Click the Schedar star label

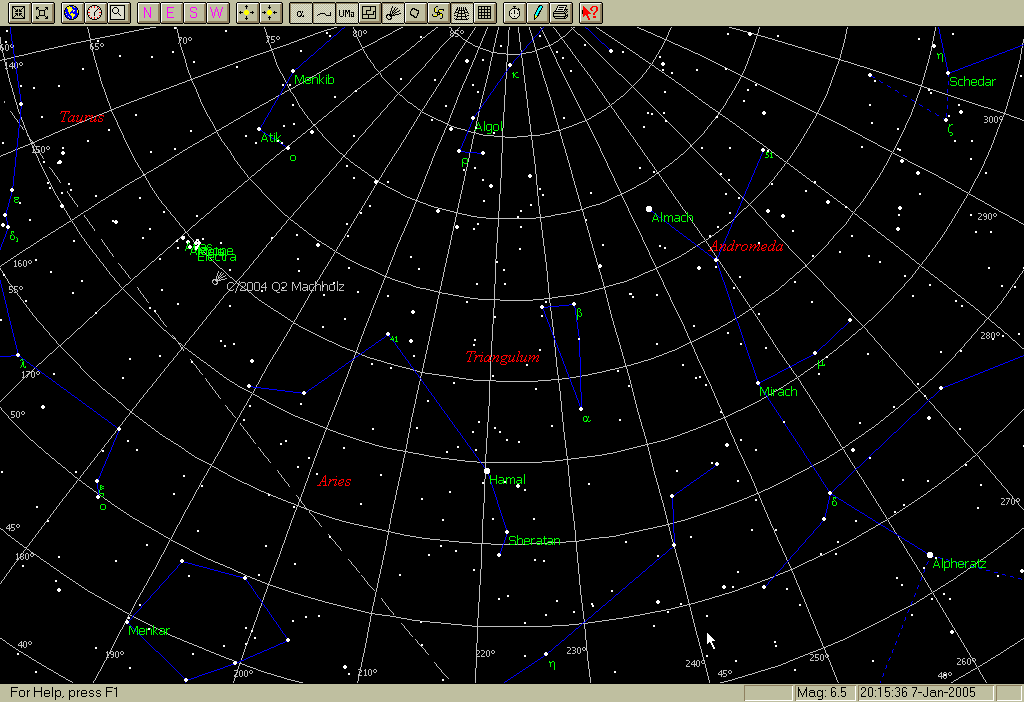click(972, 82)
